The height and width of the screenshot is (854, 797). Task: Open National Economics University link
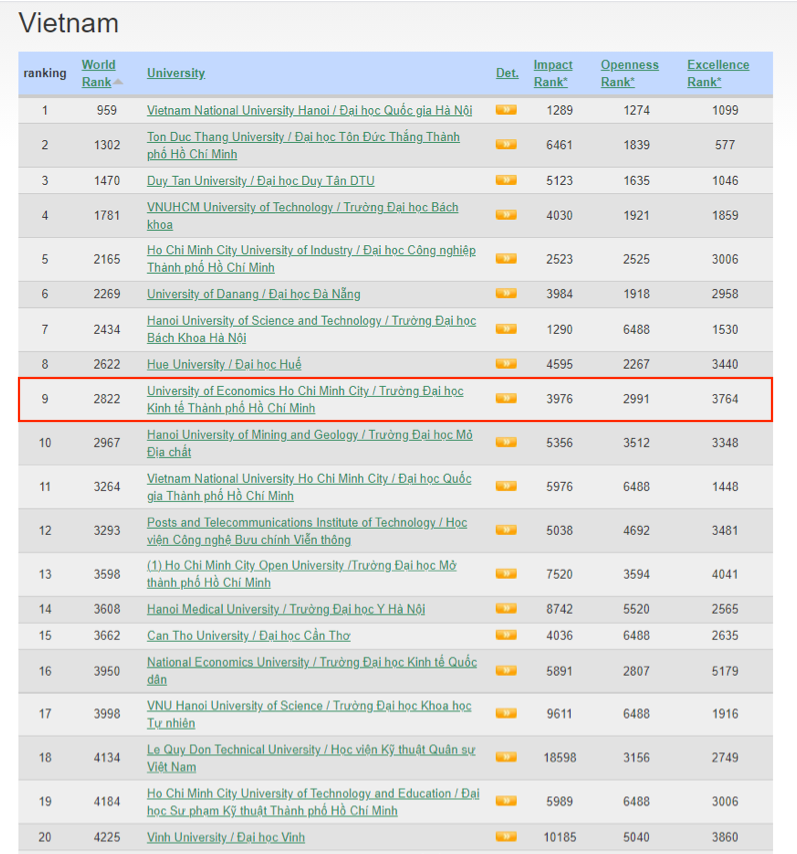click(x=311, y=662)
